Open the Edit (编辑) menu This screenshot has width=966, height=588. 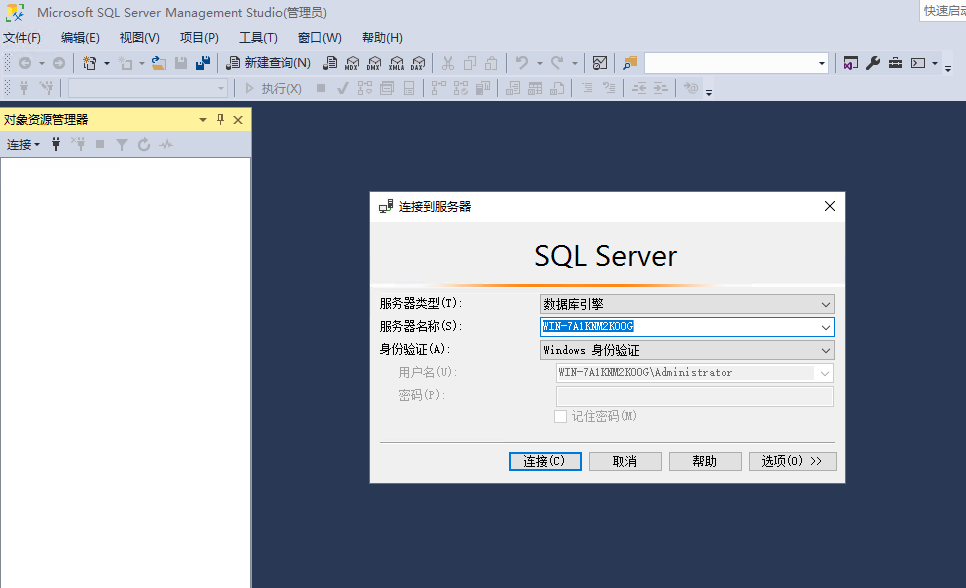coord(80,38)
